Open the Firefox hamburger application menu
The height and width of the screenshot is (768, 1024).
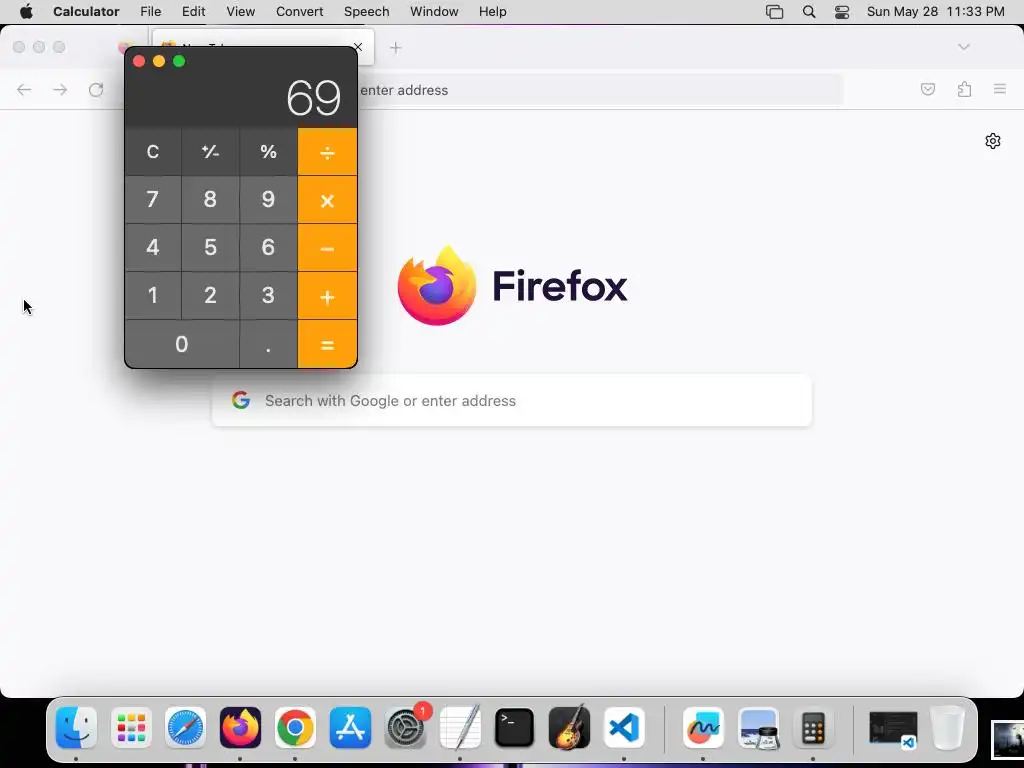1000,89
